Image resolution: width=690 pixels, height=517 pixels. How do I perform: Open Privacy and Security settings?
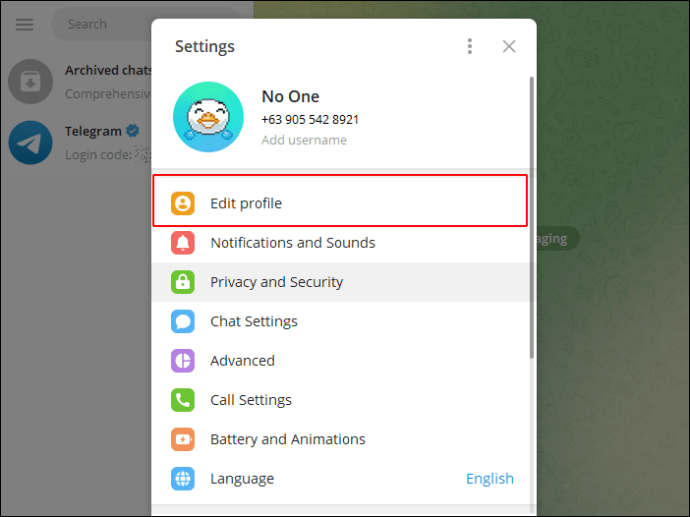pos(276,282)
